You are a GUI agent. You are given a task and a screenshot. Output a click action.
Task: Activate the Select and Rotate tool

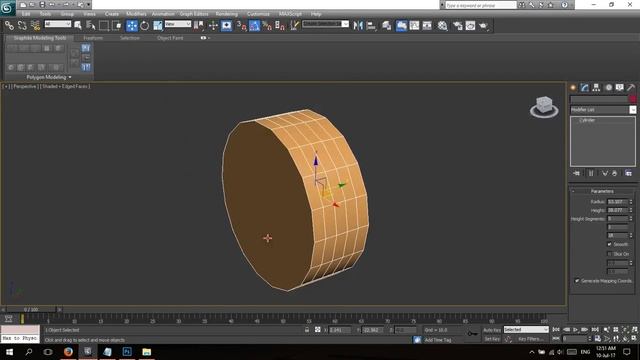[144, 25]
